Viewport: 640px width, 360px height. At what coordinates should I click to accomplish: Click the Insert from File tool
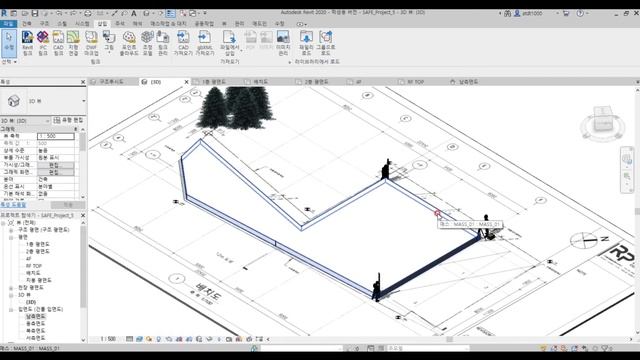click(229, 43)
